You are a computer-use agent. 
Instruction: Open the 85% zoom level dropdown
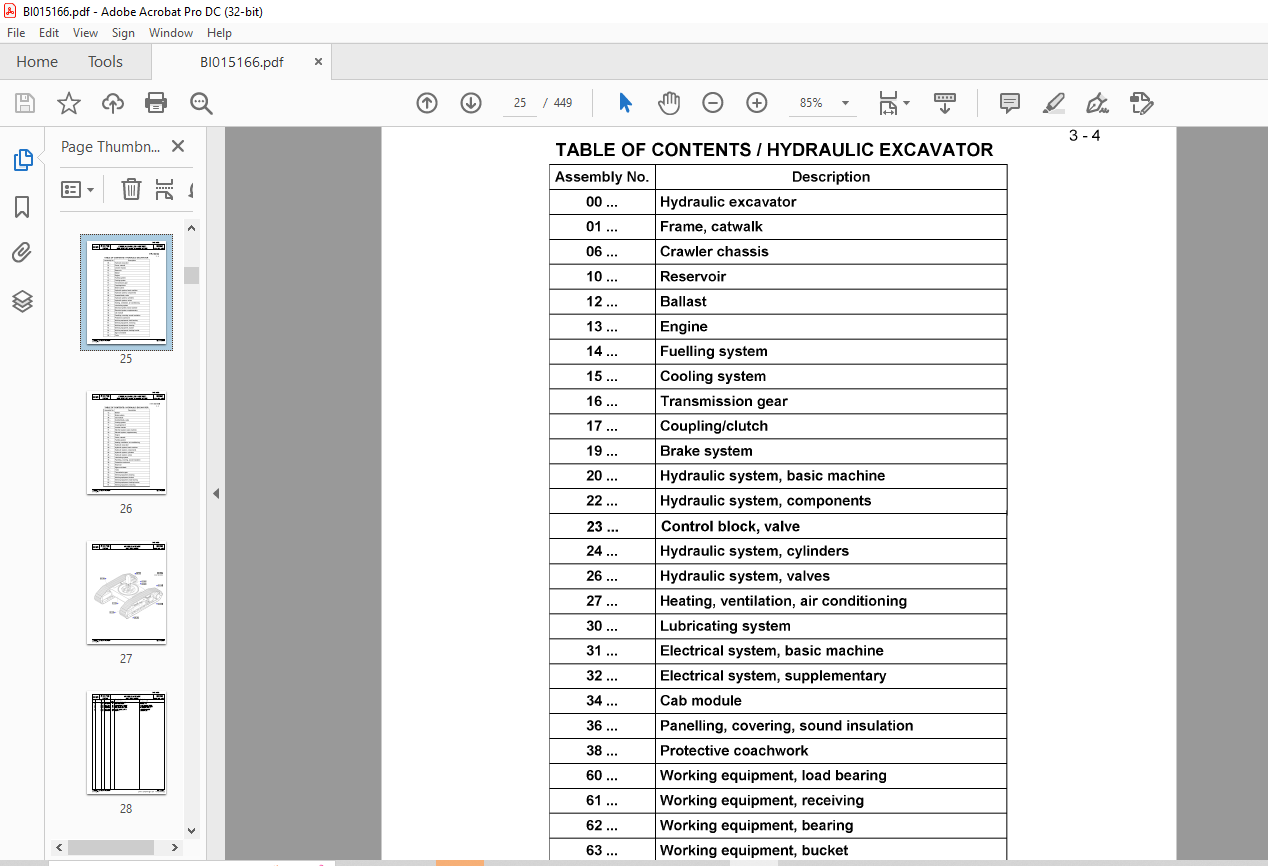point(845,103)
